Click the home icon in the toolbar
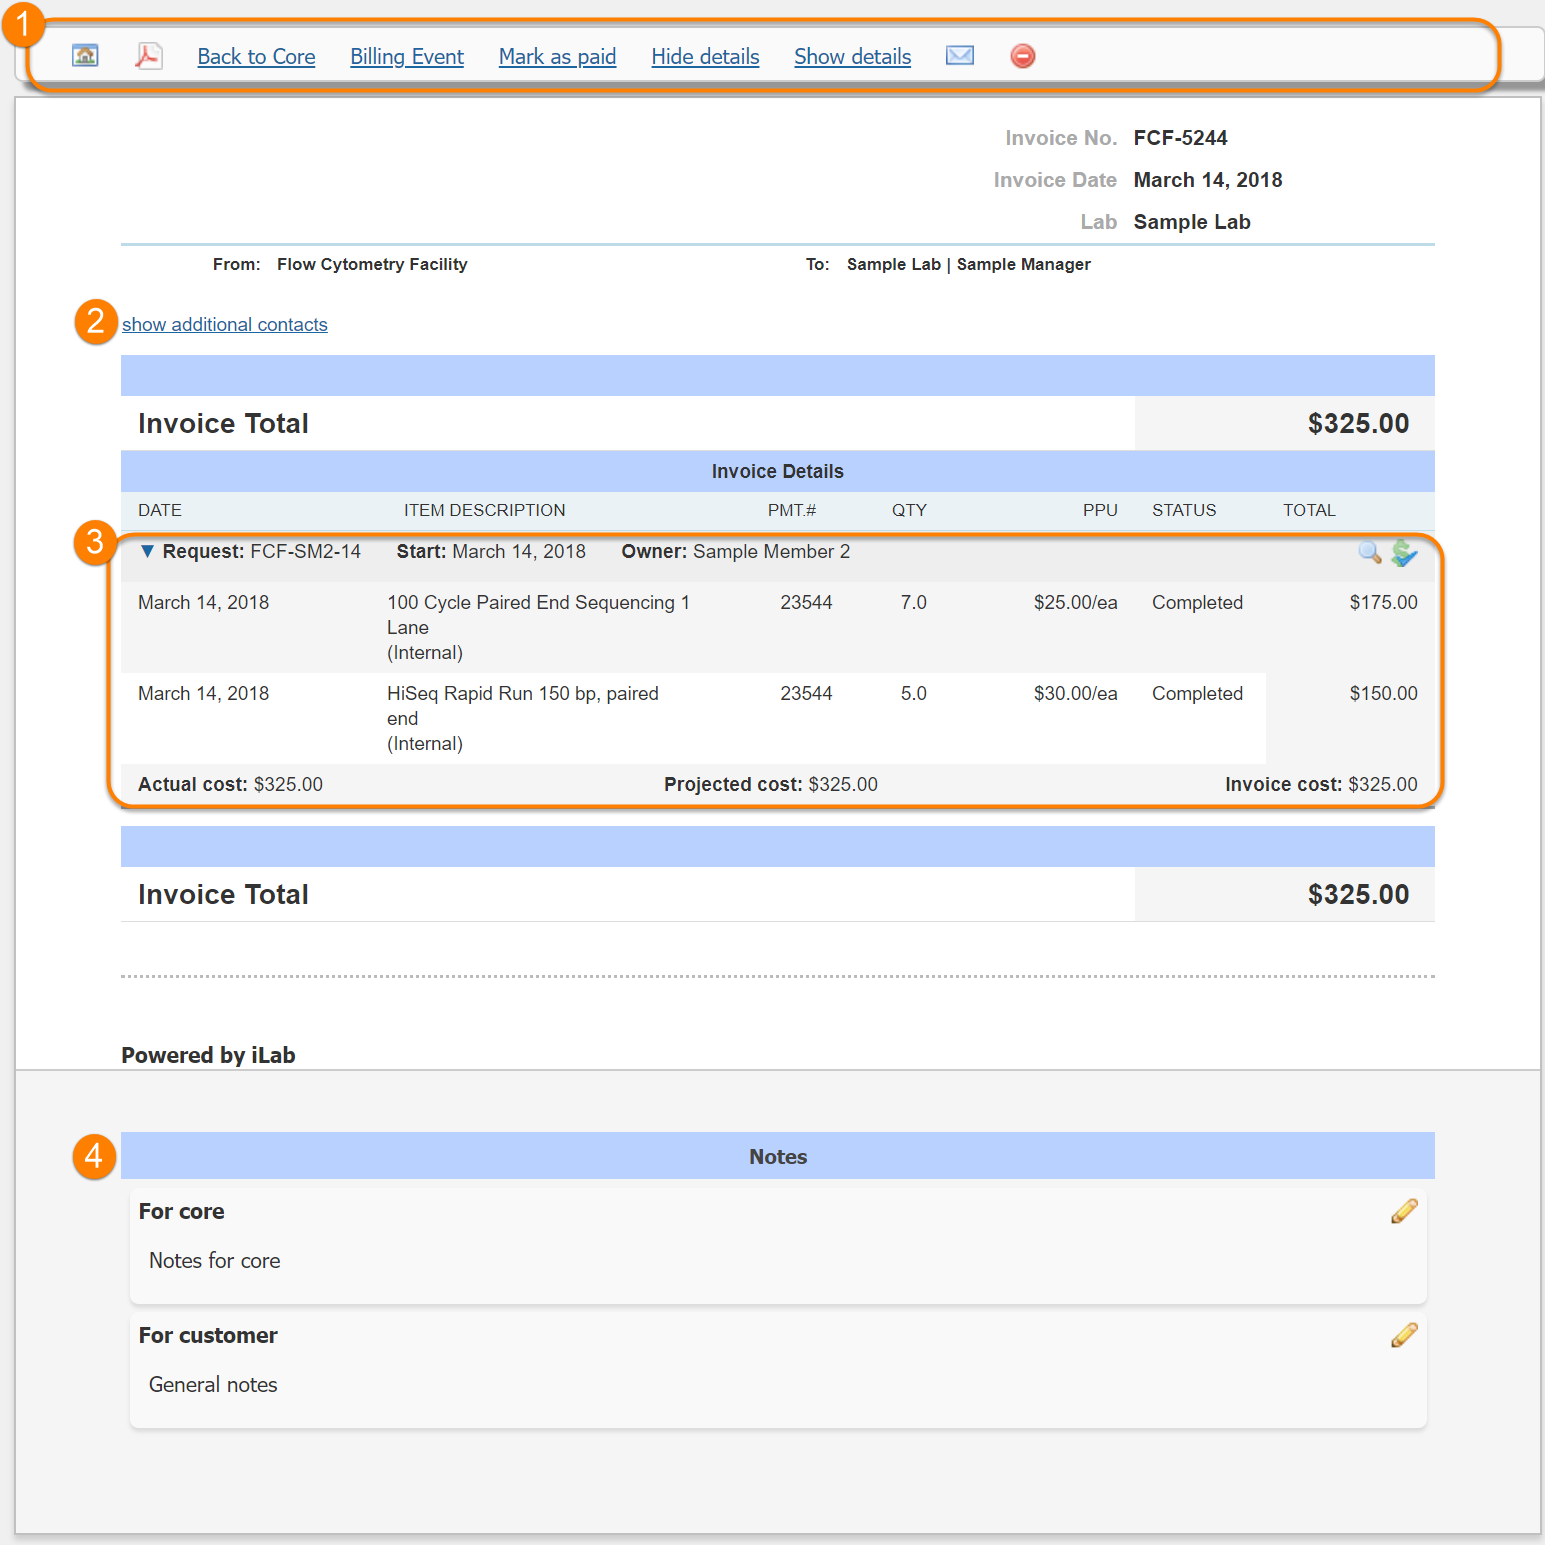The width and height of the screenshot is (1545, 1545). coord(85,56)
